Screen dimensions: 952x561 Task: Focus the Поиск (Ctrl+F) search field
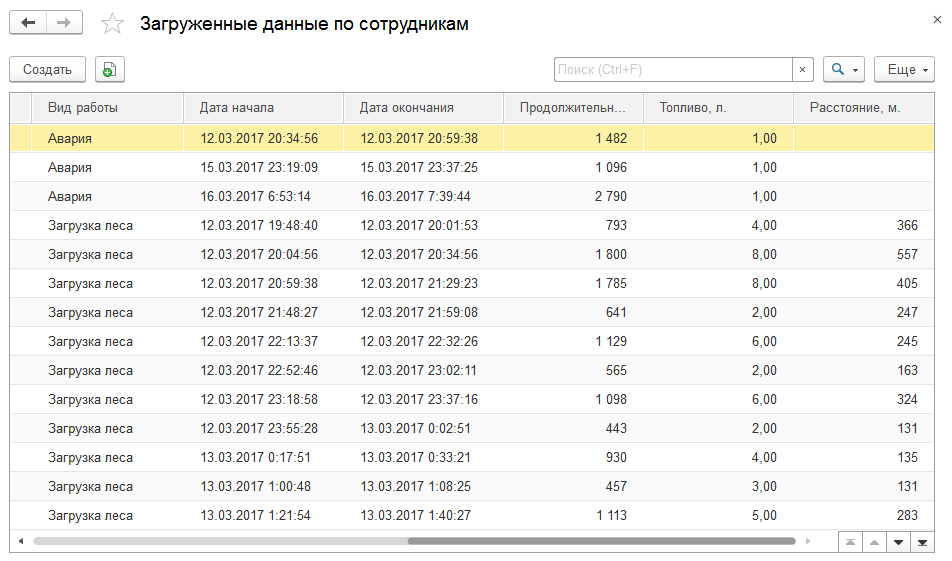[x=673, y=69]
